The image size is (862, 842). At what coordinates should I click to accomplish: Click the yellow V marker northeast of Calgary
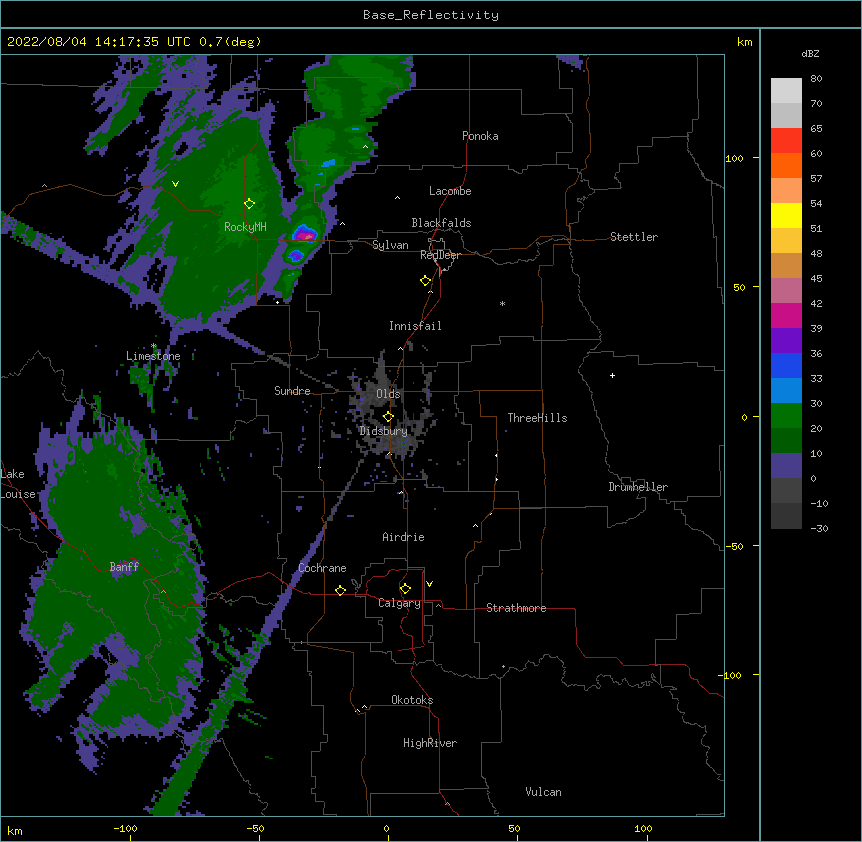click(429, 584)
